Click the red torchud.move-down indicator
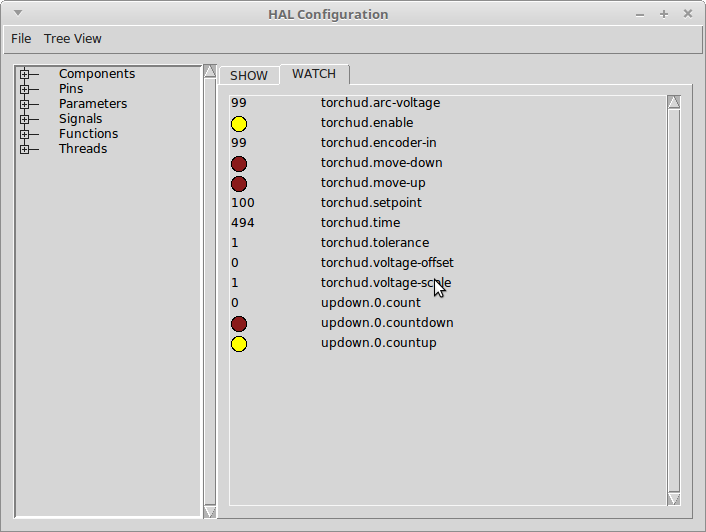 [239, 164]
